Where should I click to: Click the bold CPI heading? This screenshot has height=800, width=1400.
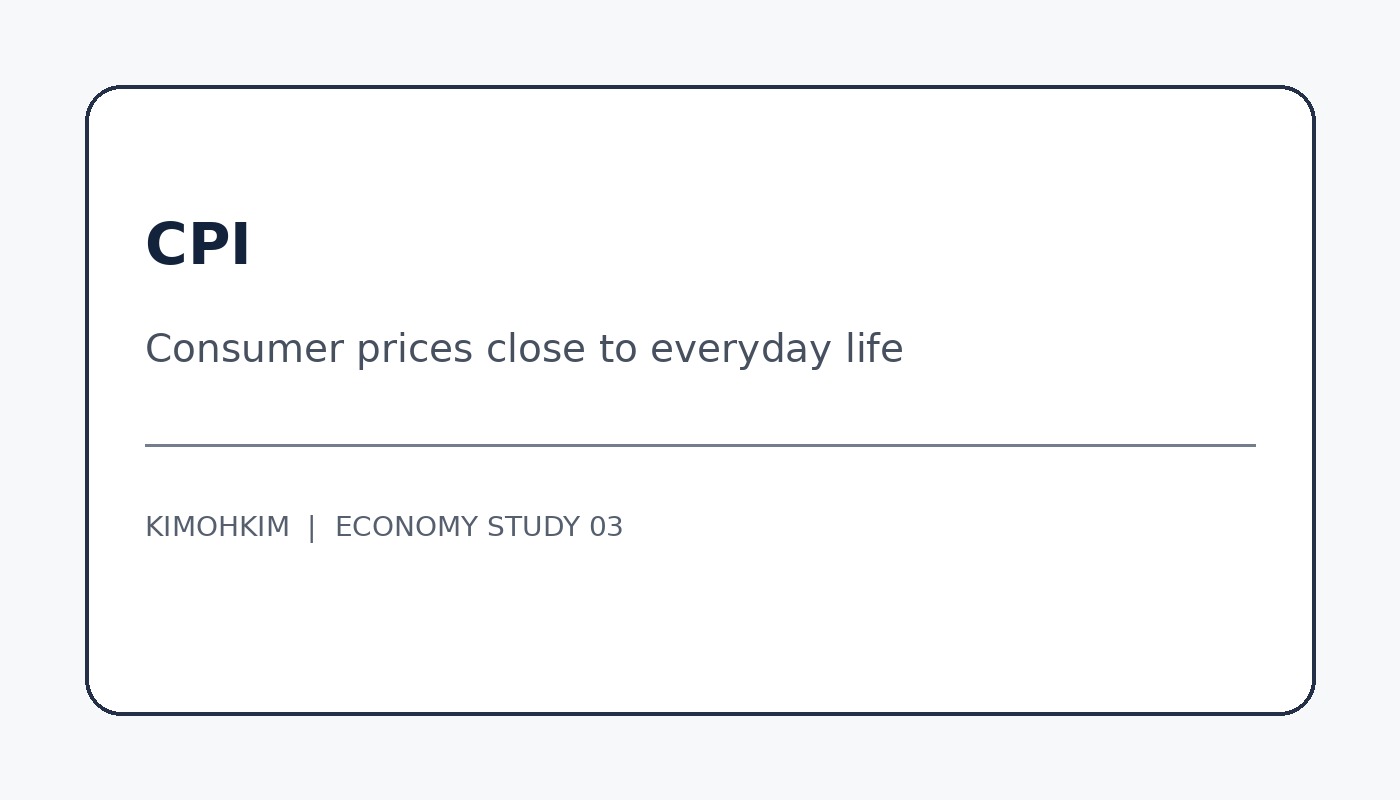[197, 245]
